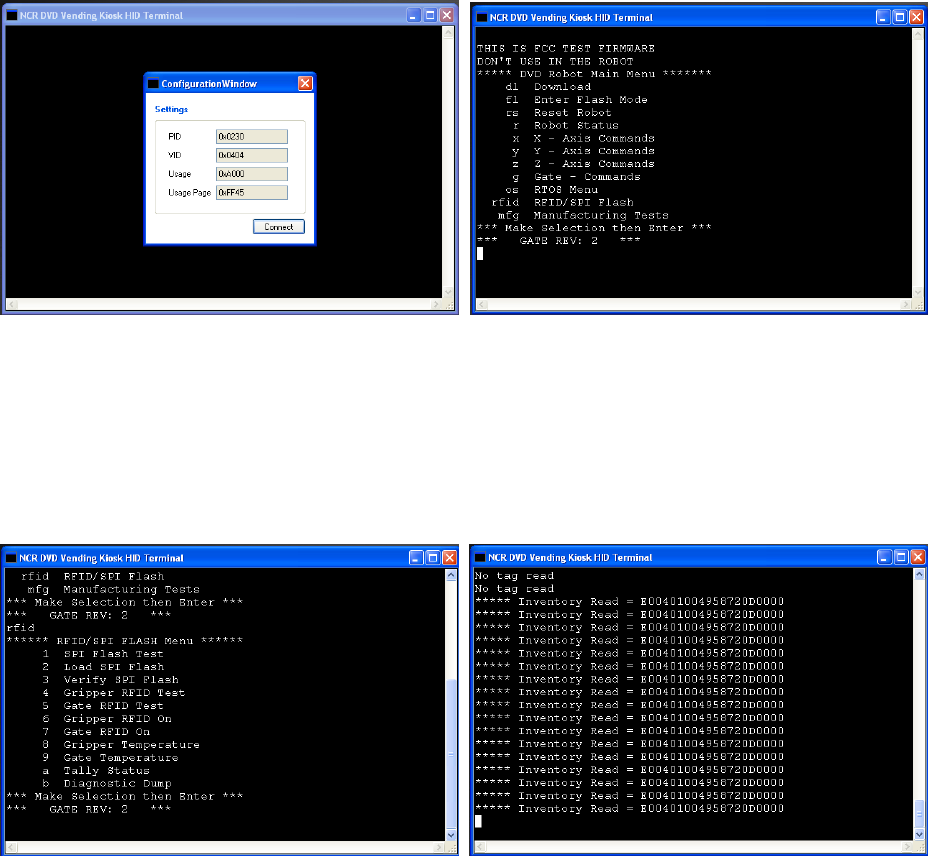
Task: Select the 'r Robot Status' line
Action: pyautogui.click(x=566, y=125)
